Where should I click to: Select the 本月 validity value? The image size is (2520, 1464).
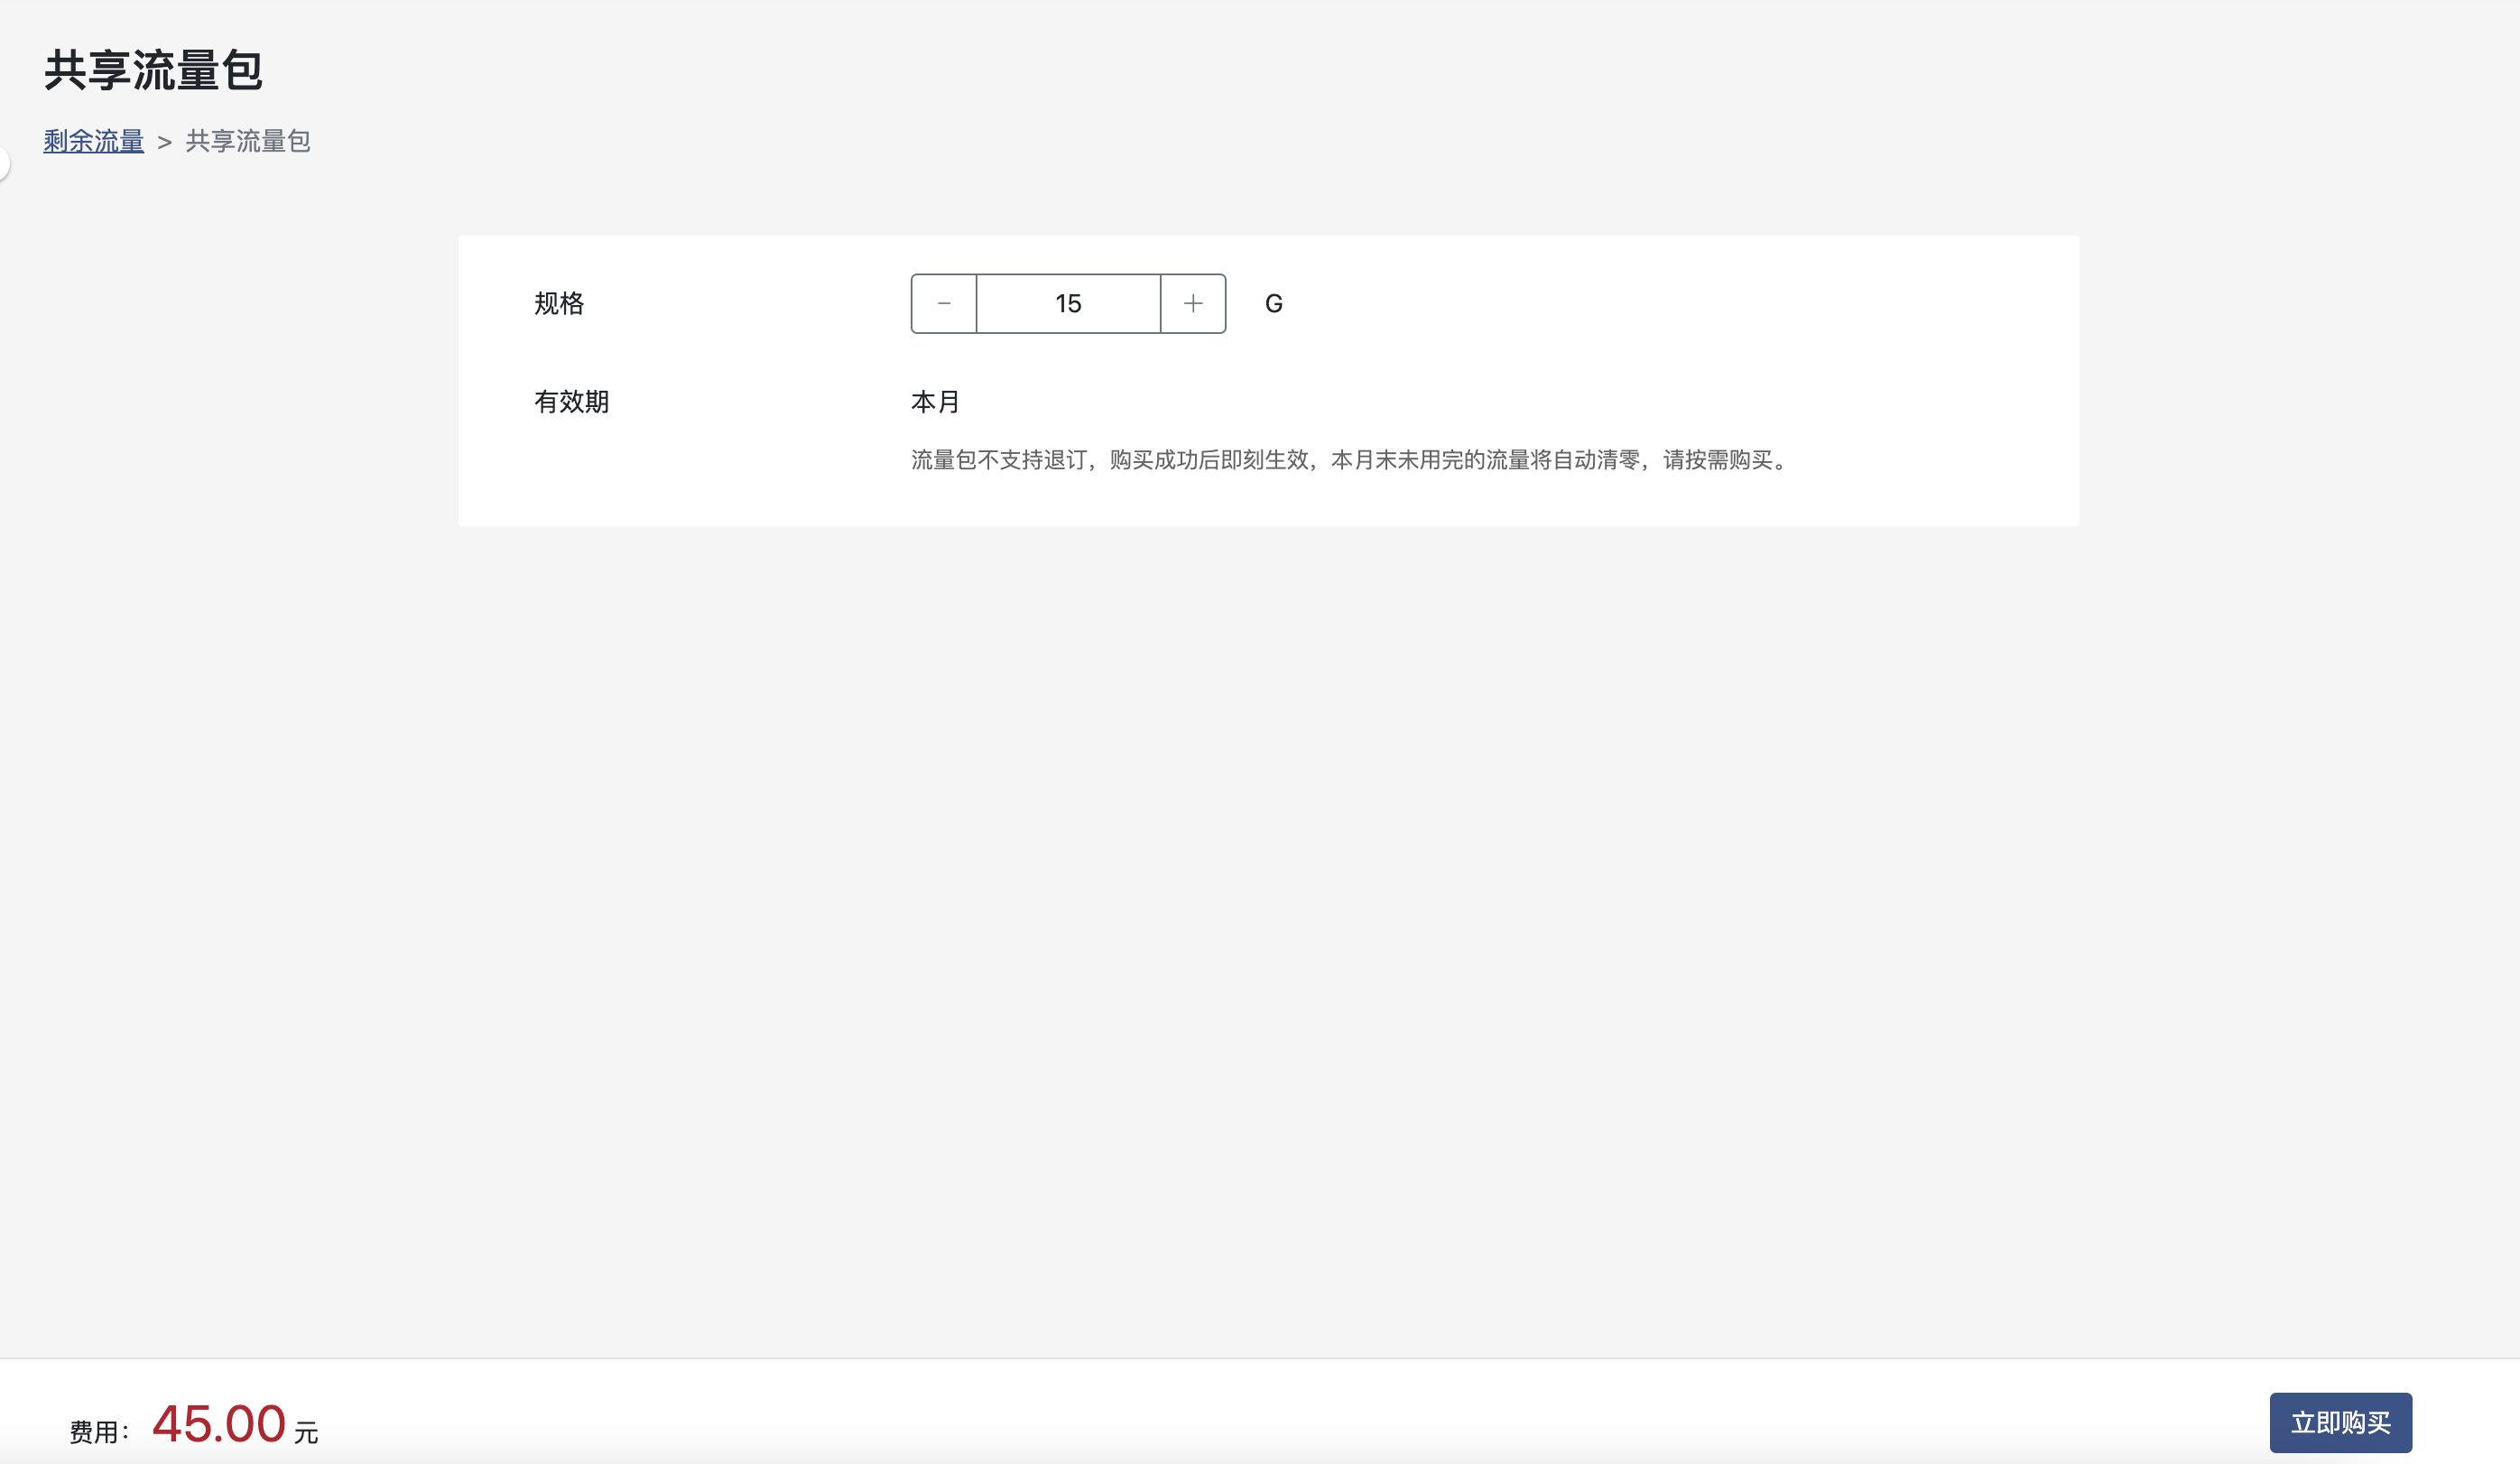[x=935, y=401]
